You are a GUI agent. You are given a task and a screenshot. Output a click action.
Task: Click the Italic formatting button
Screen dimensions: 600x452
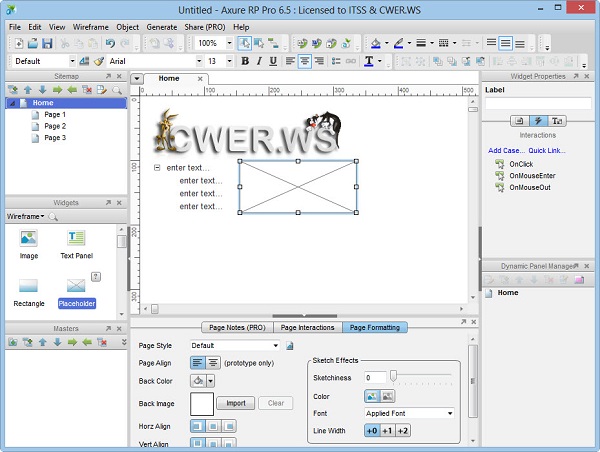point(259,61)
